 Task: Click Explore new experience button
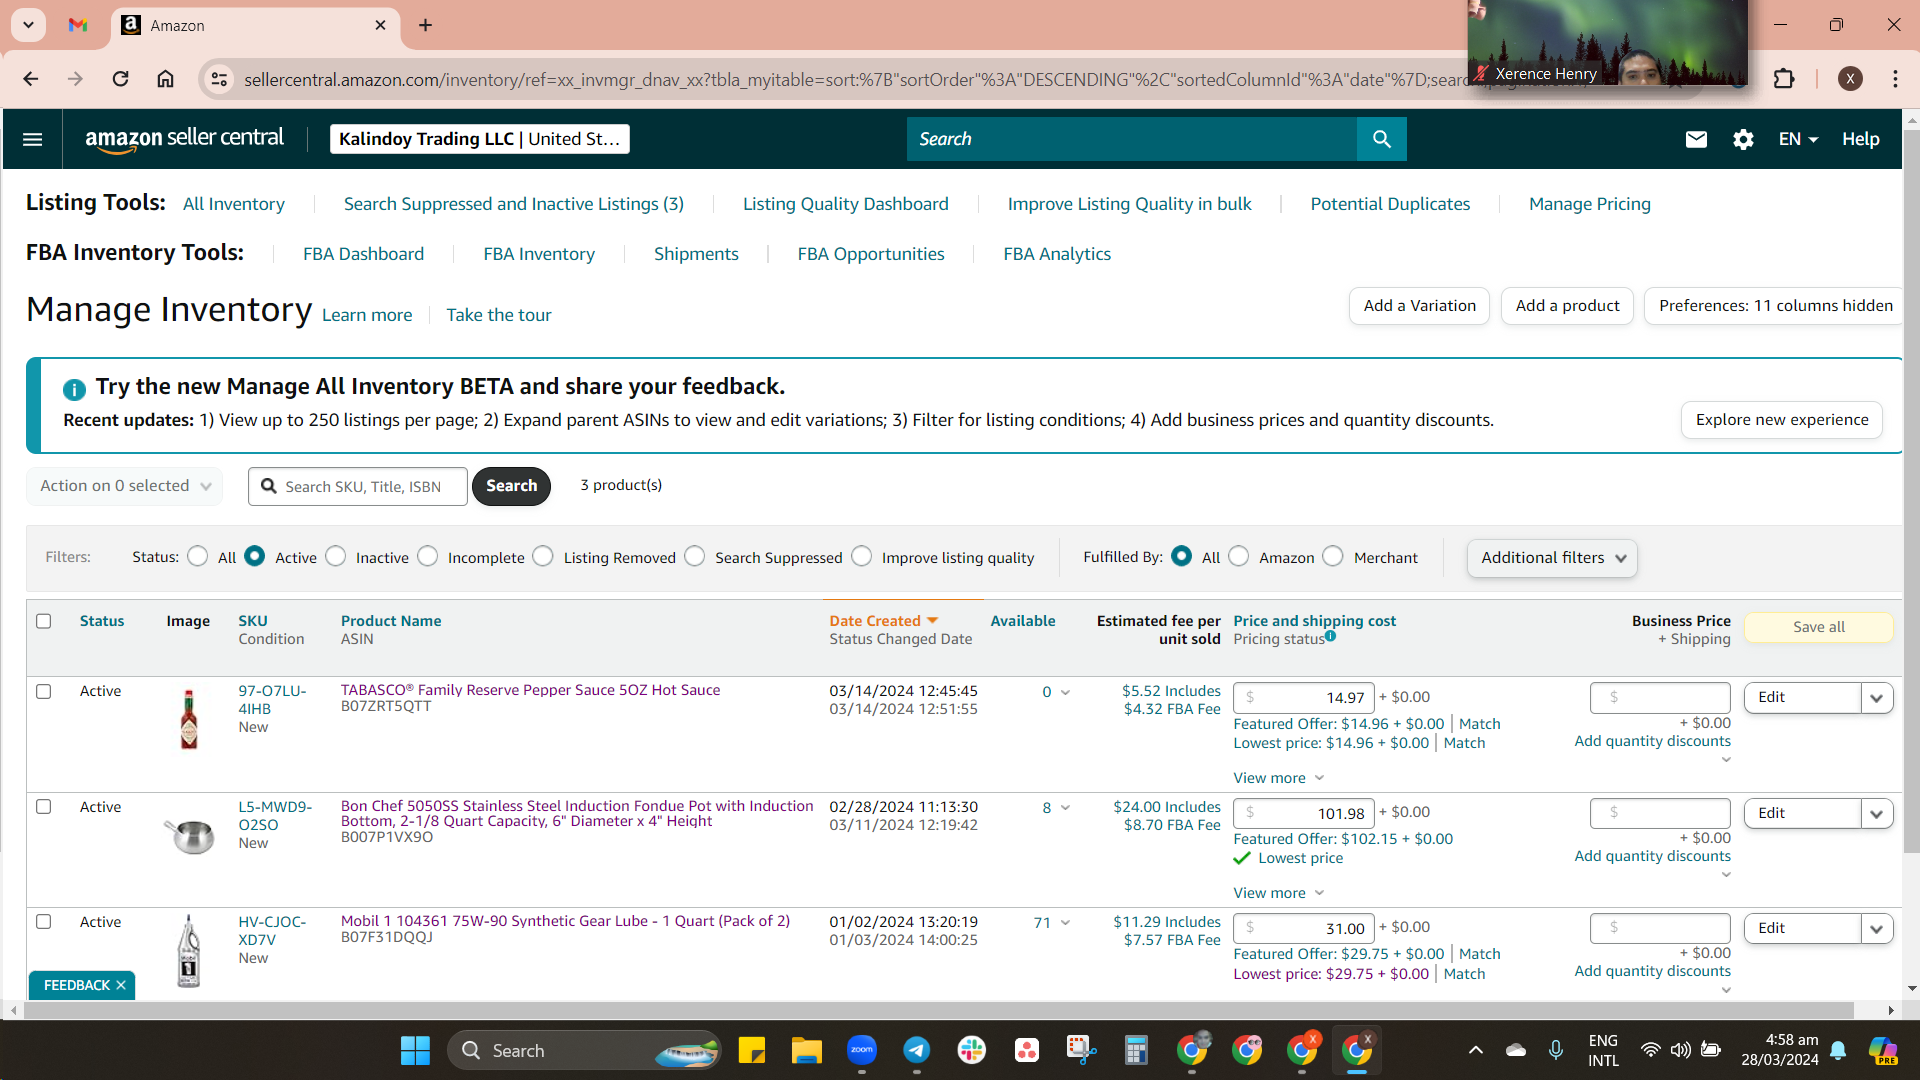pyautogui.click(x=1782, y=420)
